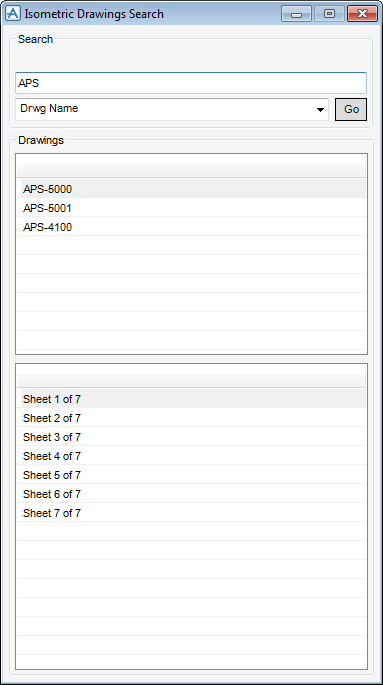Select drawing APS-5000 in the list
383x685 pixels.
coord(191,189)
